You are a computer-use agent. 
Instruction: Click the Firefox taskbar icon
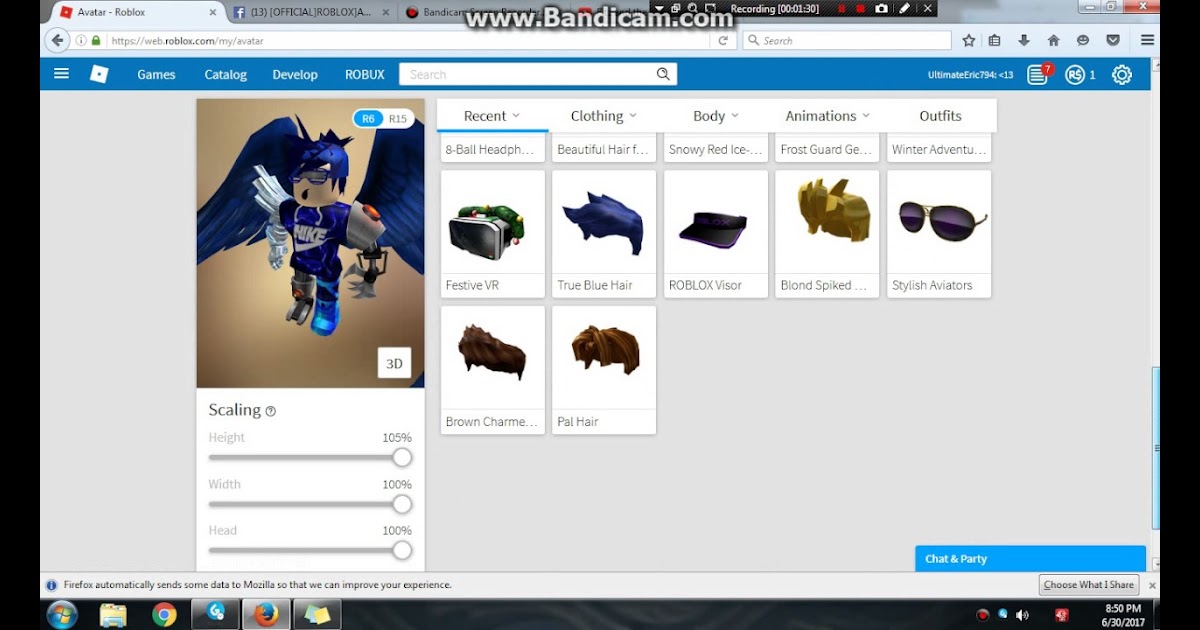[266, 614]
